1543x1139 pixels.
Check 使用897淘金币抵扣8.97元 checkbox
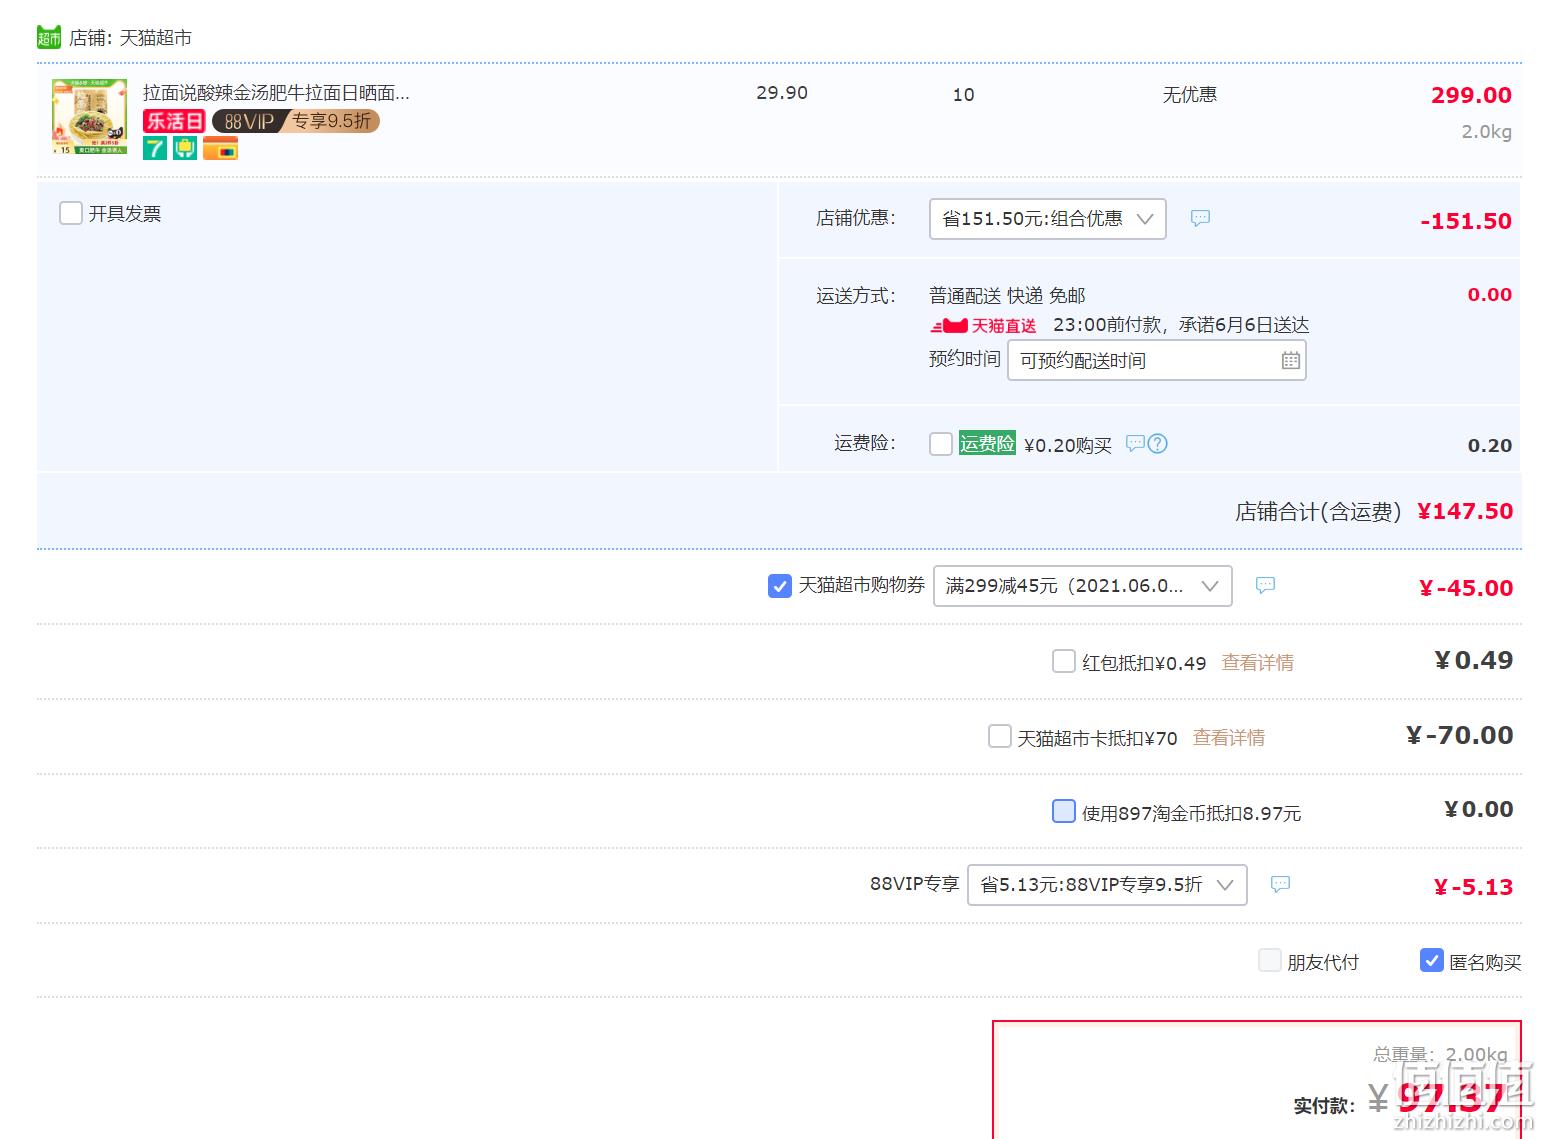(x=1064, y=811)
